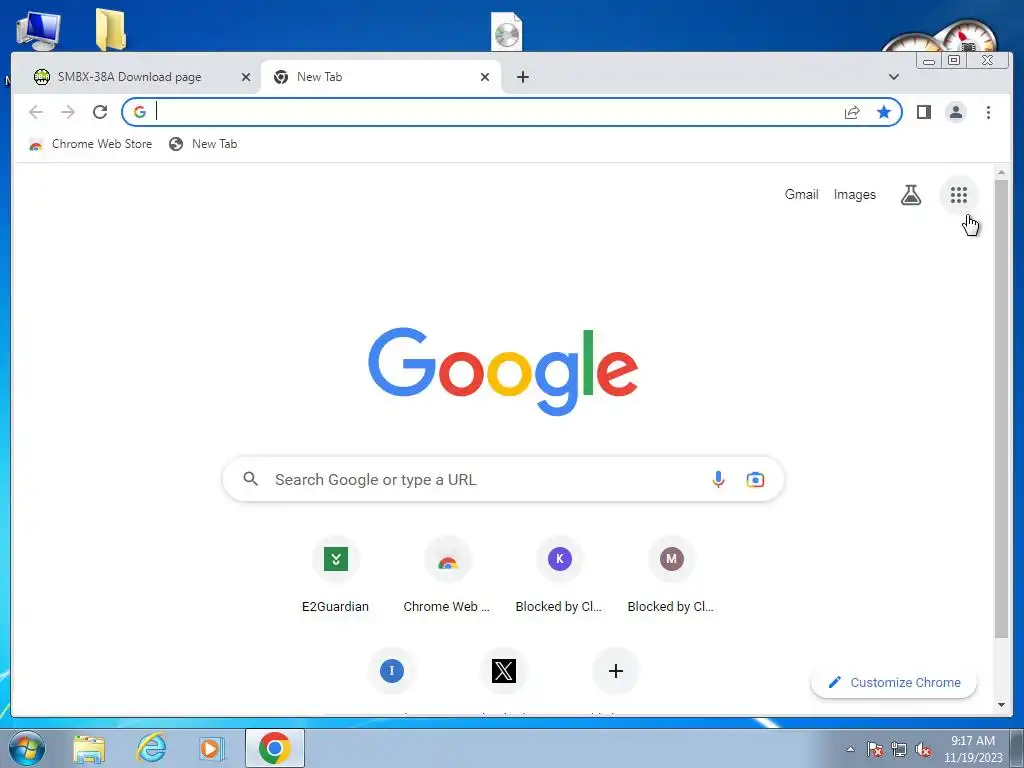Open network status tray icon
Viewport: 1024px width, 768px height.
click(899, 749)
